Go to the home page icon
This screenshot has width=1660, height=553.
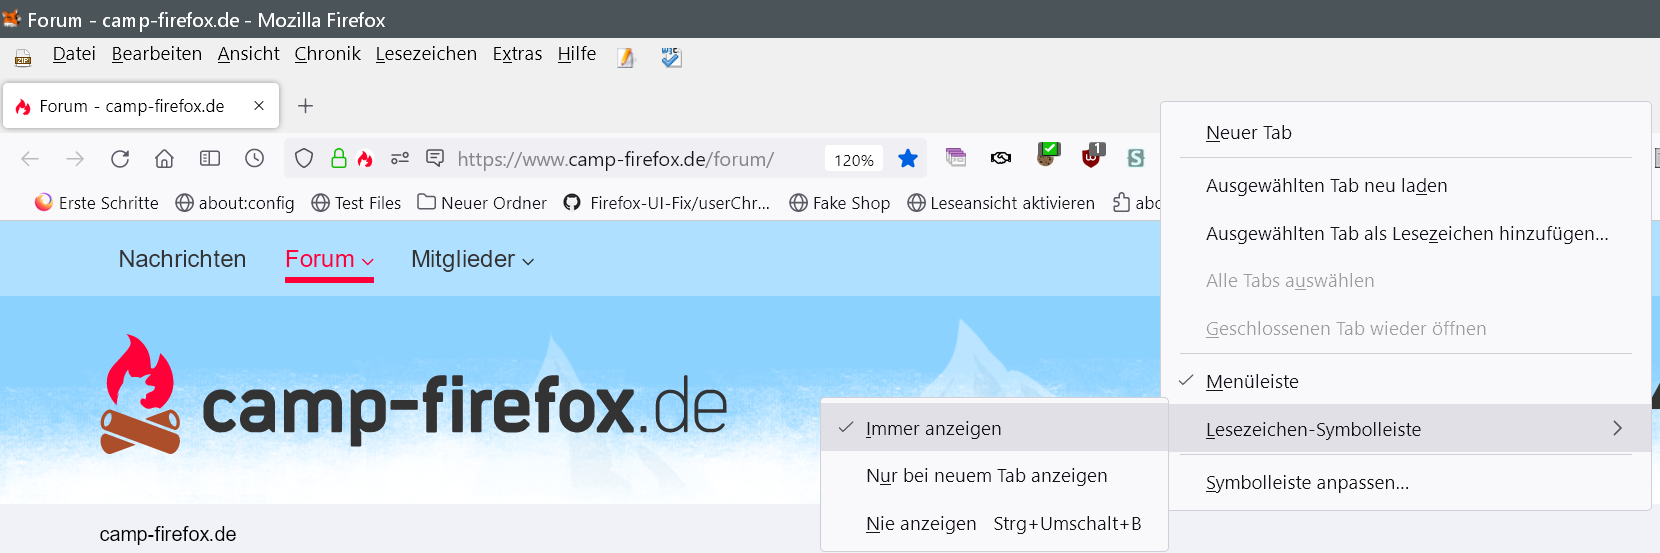click(165, 158)
